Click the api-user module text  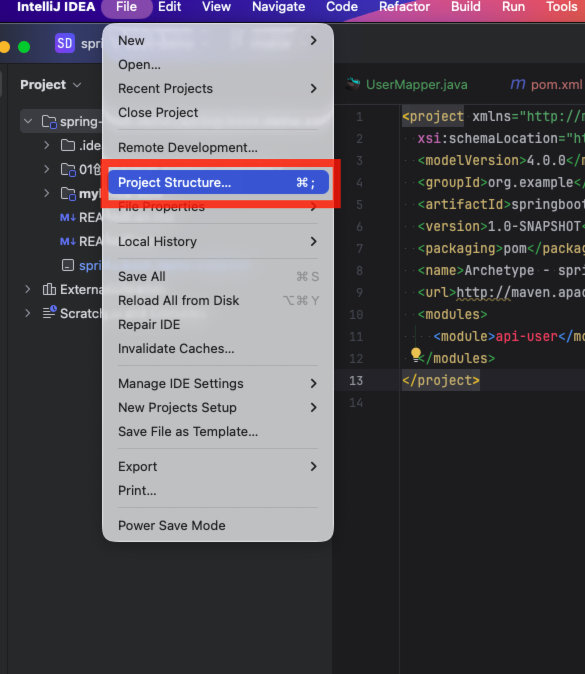pyautogui.click(x=527, y=336)
